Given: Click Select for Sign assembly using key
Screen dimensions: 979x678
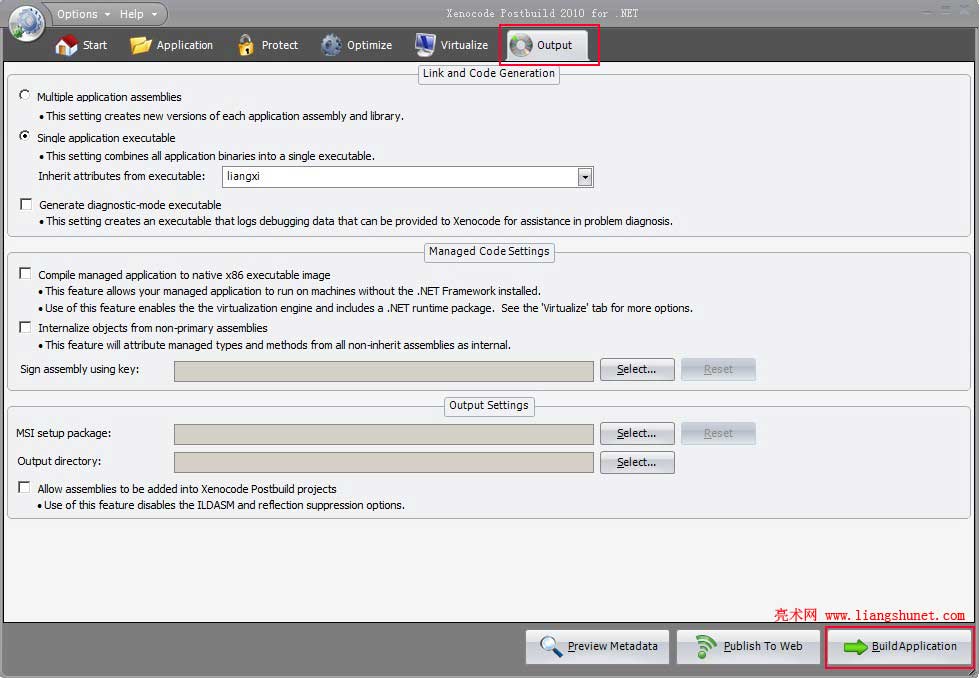Looking at the screenshot, I should point(637,370).
